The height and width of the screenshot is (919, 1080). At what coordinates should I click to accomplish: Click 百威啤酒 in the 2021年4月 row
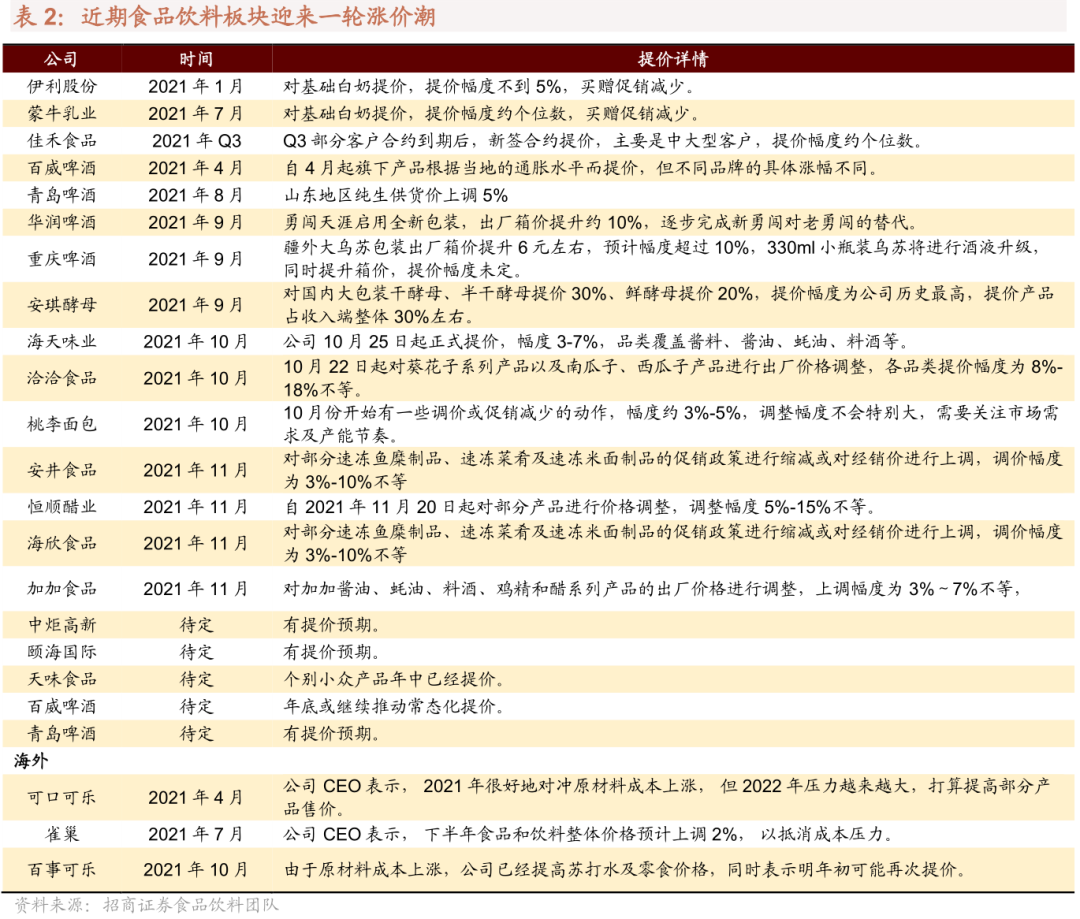(61, 168)
